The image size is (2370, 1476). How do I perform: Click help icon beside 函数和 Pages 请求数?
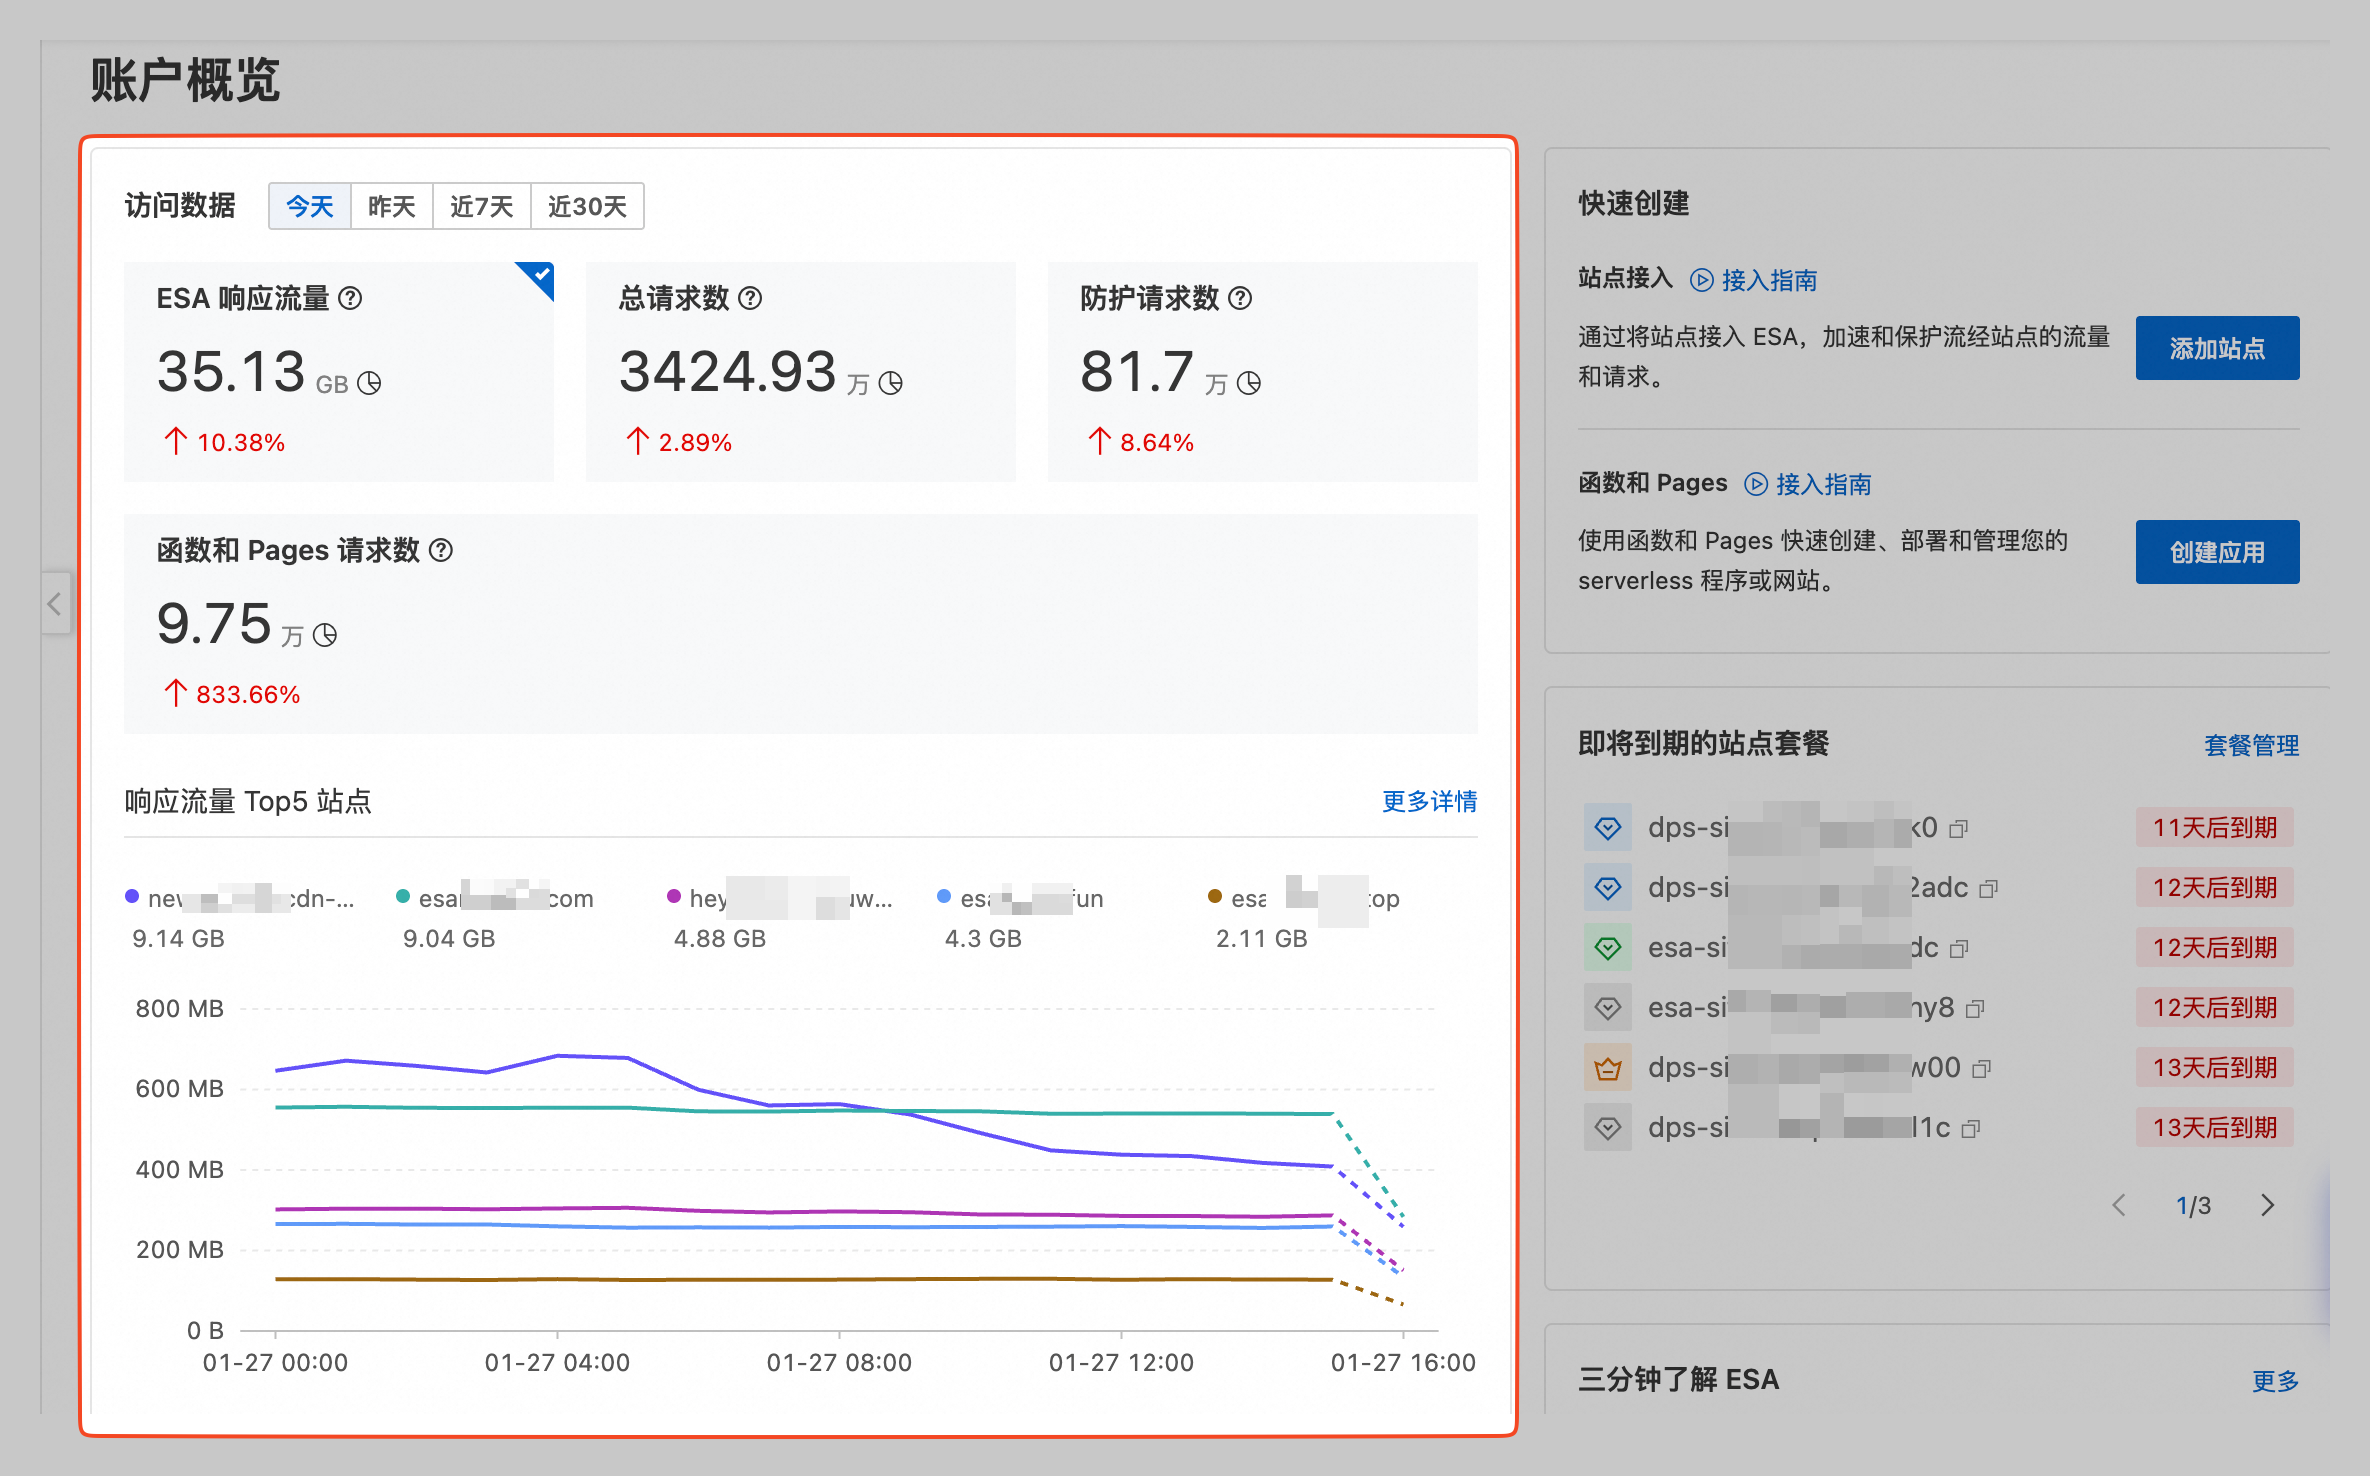point(441,550)
